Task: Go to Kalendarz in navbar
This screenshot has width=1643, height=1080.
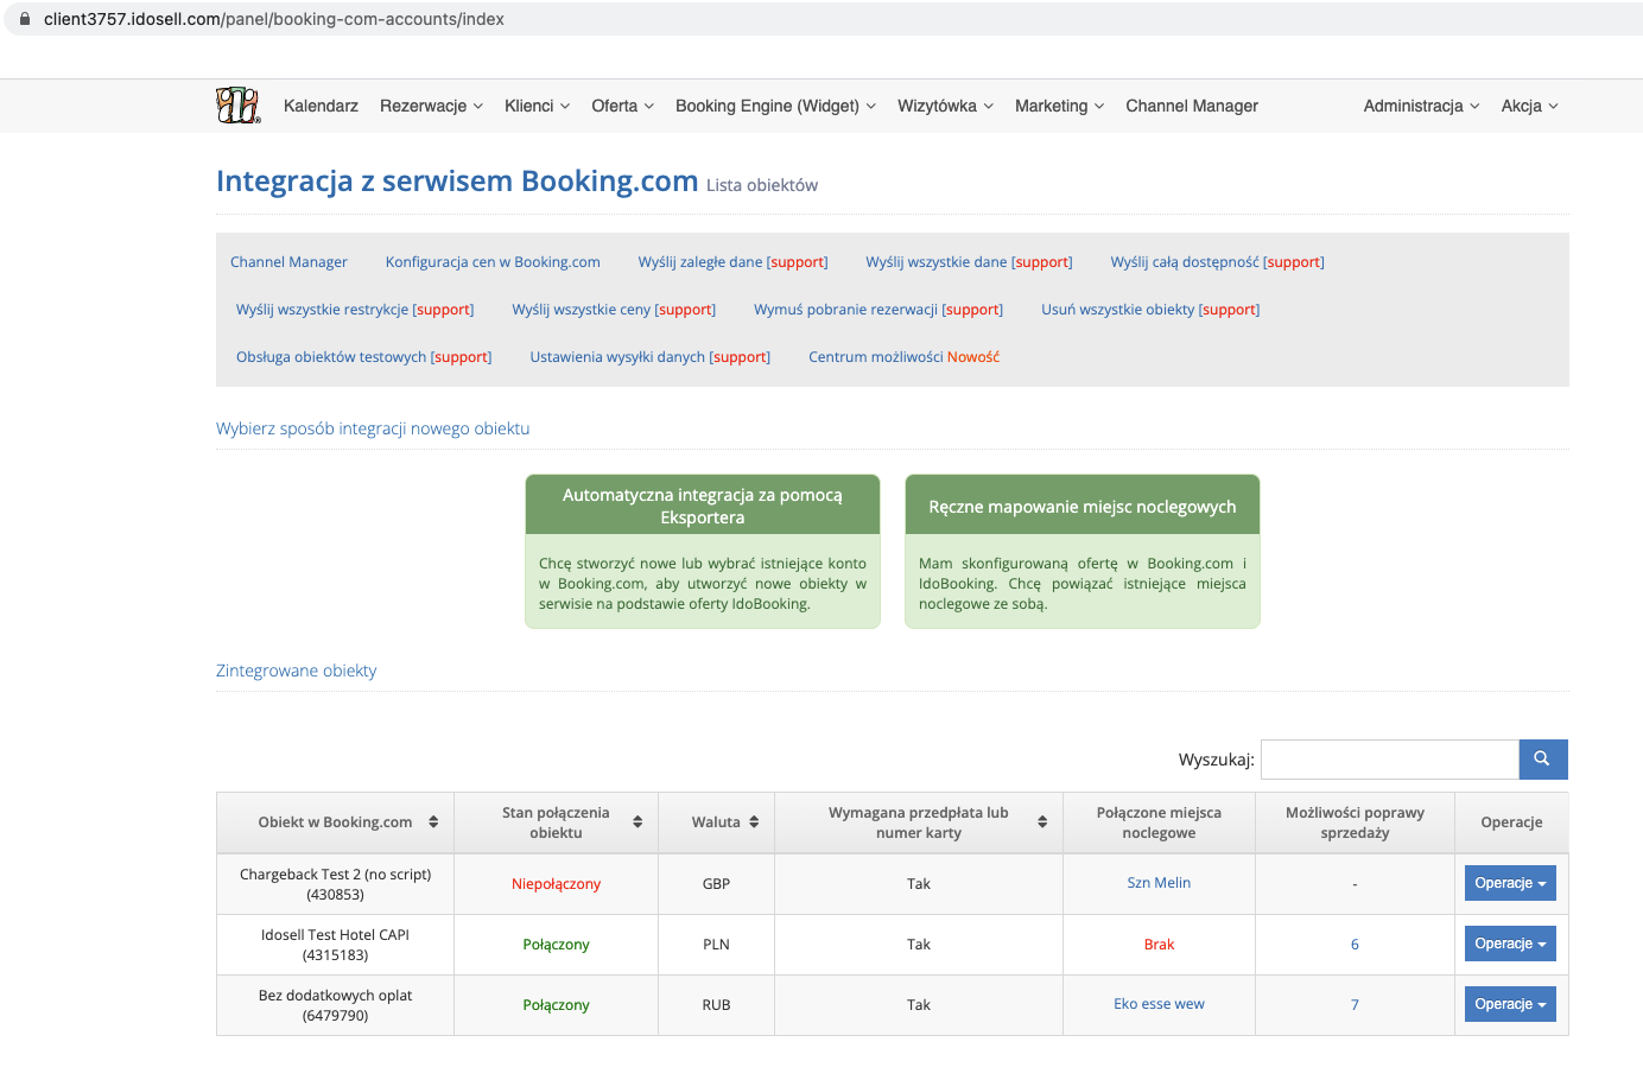Action: (x=320, y=106)
